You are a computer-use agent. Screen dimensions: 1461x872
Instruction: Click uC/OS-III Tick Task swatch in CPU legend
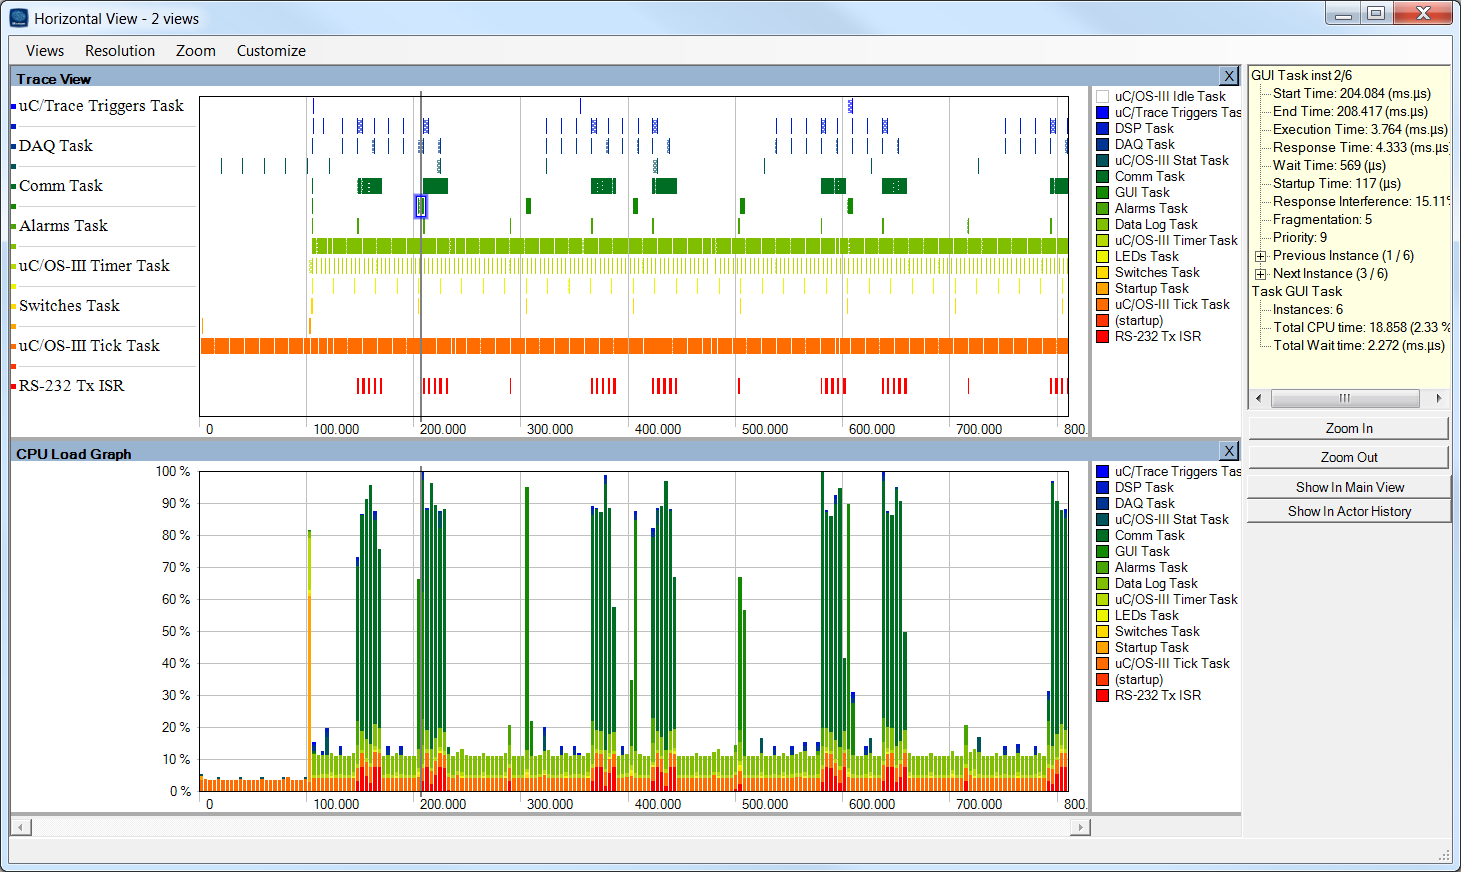(1102, 664)
